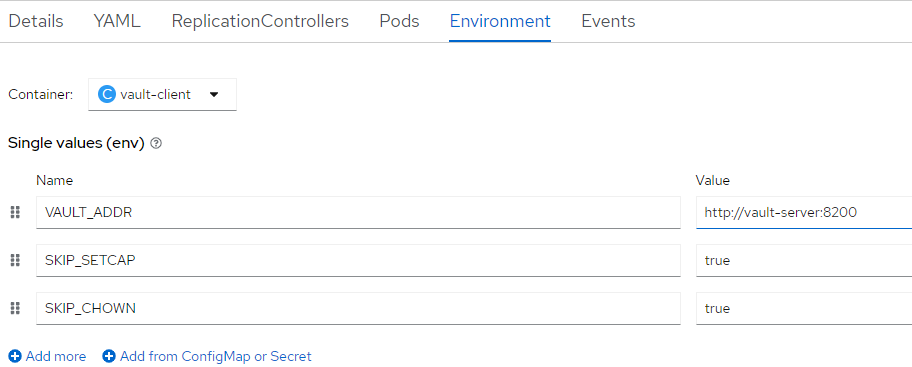Click the http://vault-server:8200 value field
The width and height of the screenshot is (912, 367).
(x=804, y=212)
